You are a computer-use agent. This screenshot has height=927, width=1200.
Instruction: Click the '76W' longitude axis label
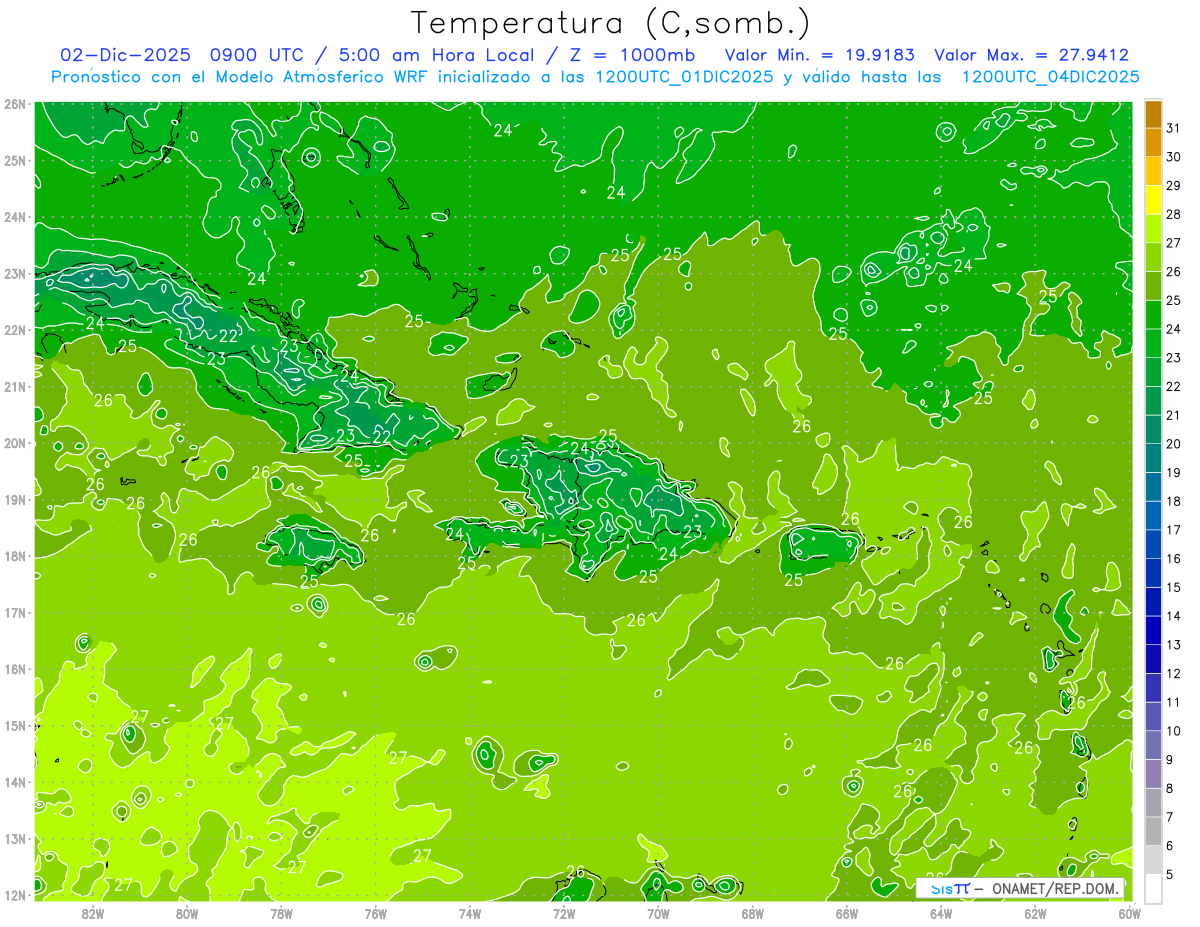[x=375, y=913]
